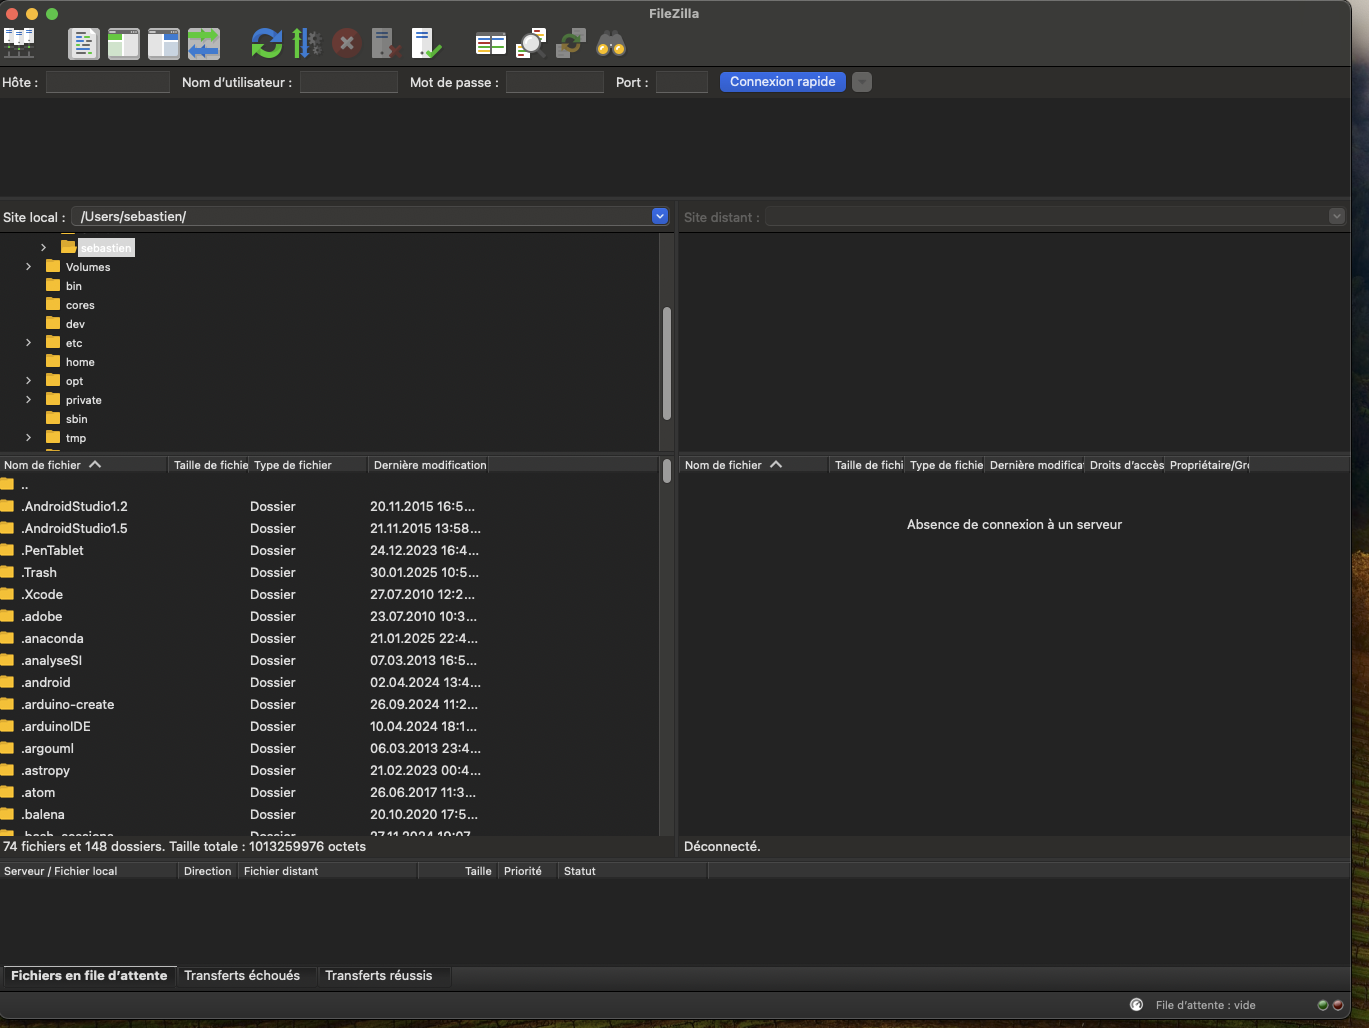
Task: Click the Hôte input field
Action: 108,82
